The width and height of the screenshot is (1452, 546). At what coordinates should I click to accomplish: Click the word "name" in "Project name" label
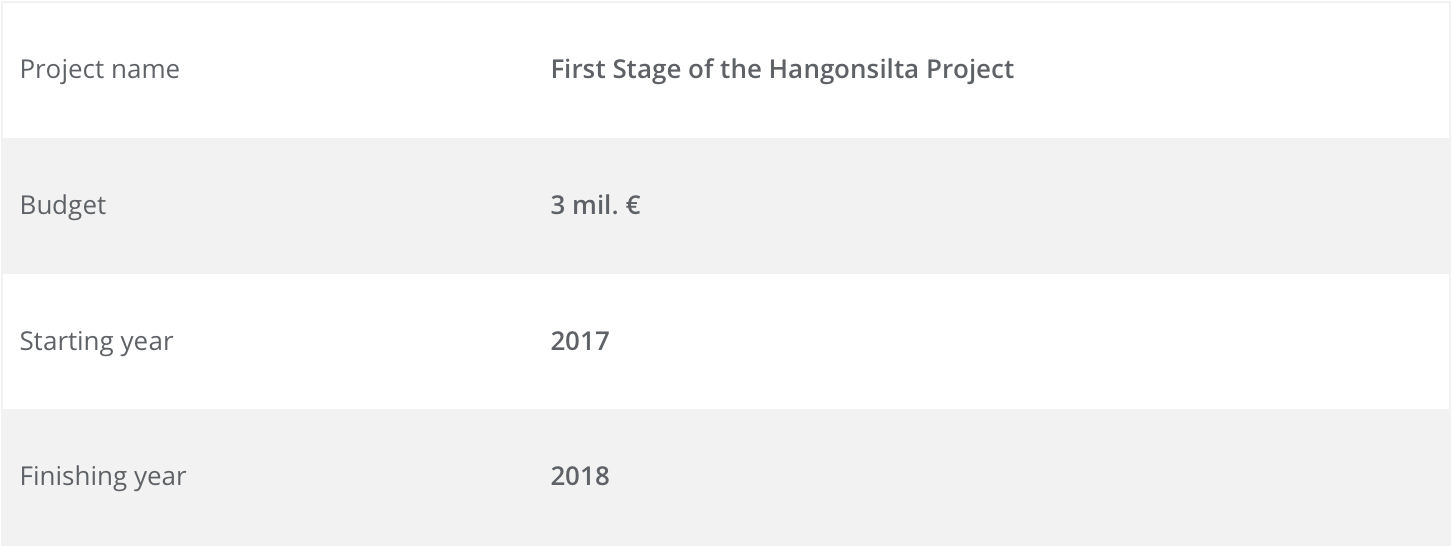click(146, 69)
